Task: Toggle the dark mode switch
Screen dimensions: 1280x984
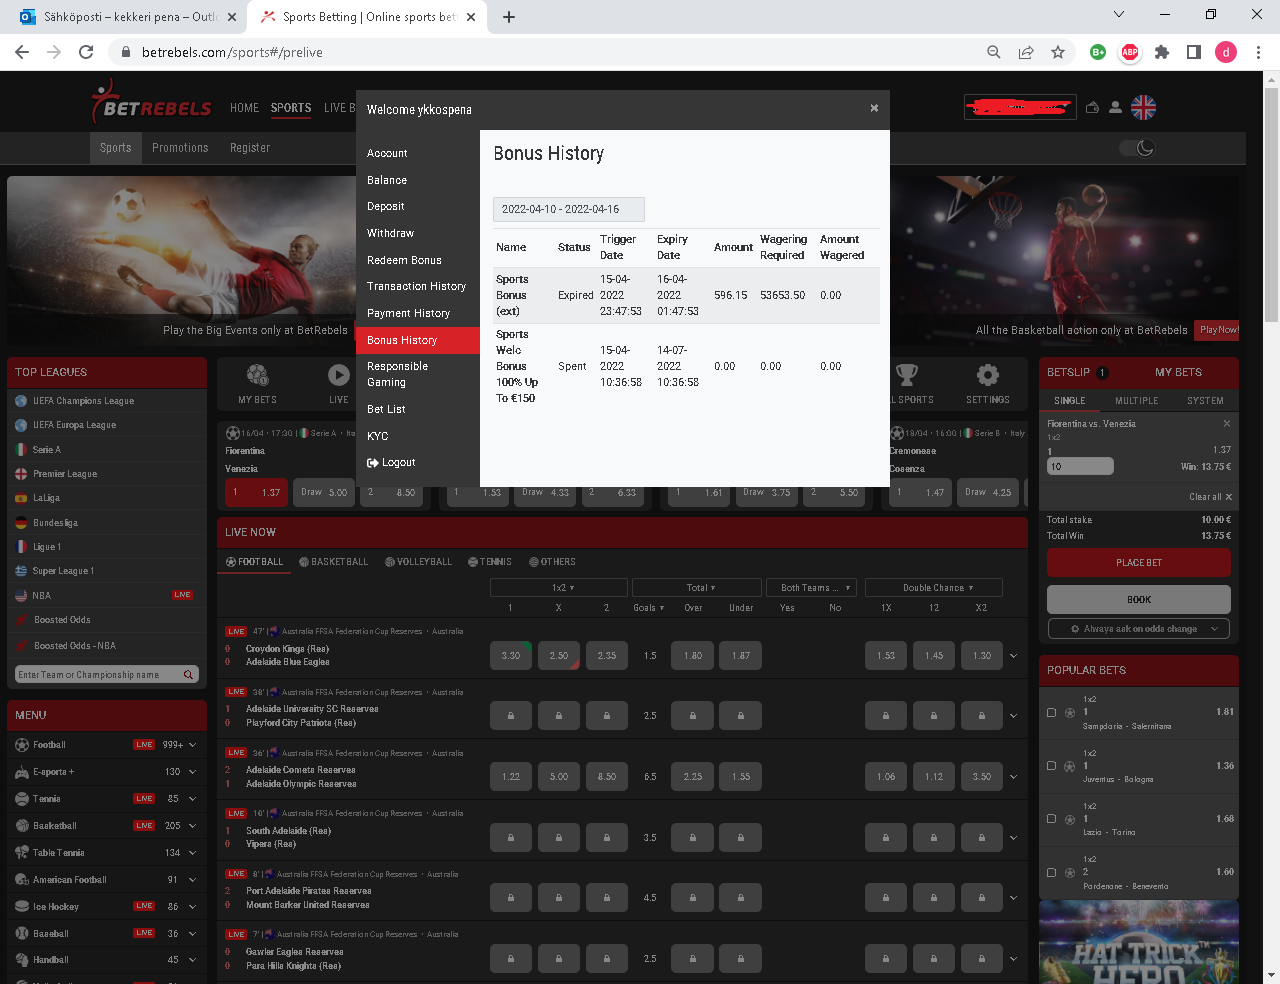Action: [1137, 148]
